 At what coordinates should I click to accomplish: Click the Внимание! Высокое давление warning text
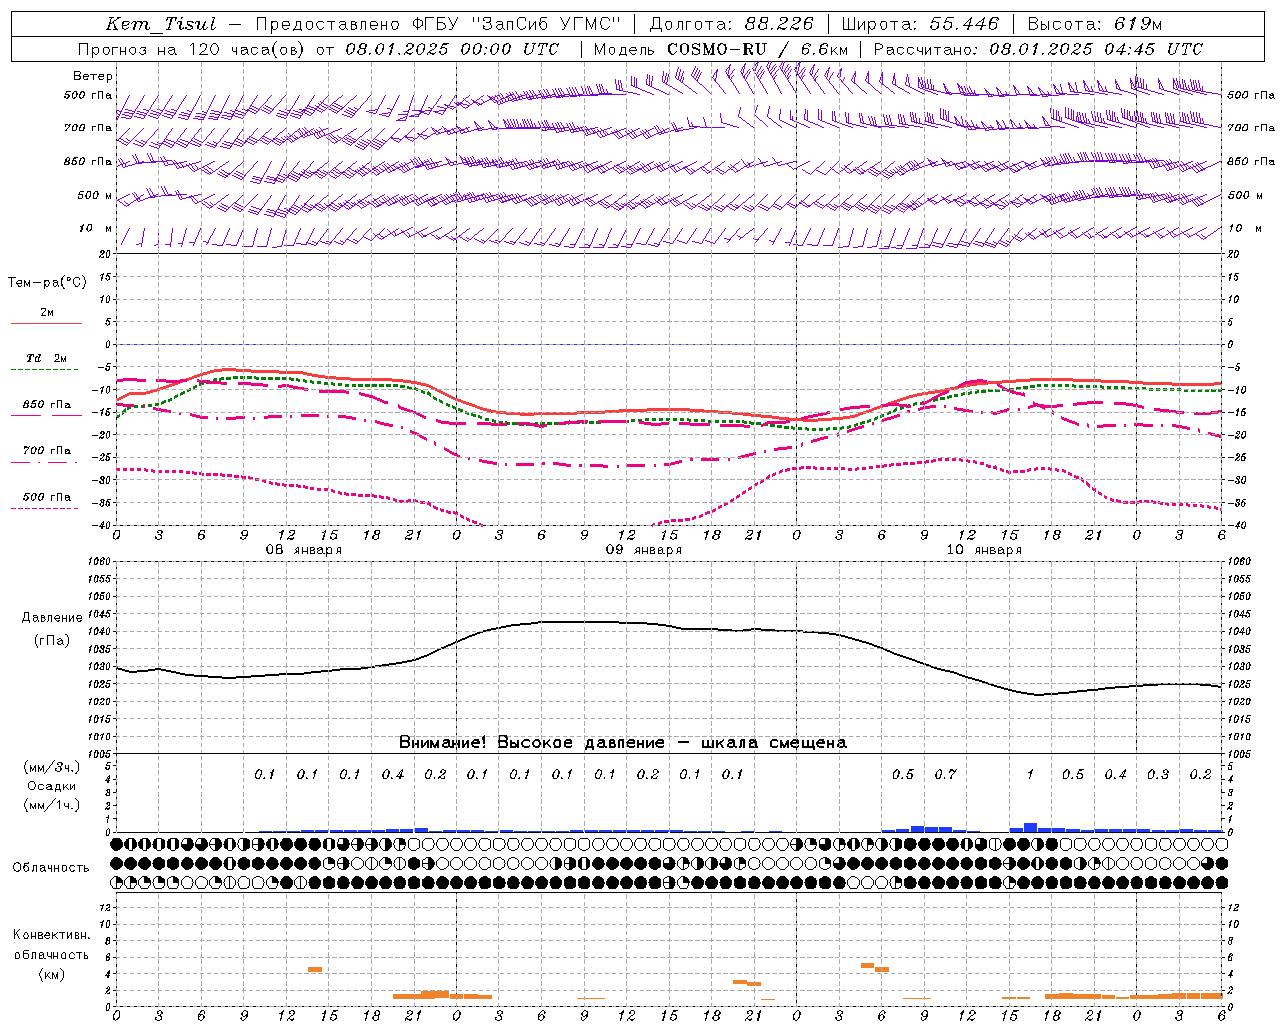click(x=622, y=743)
